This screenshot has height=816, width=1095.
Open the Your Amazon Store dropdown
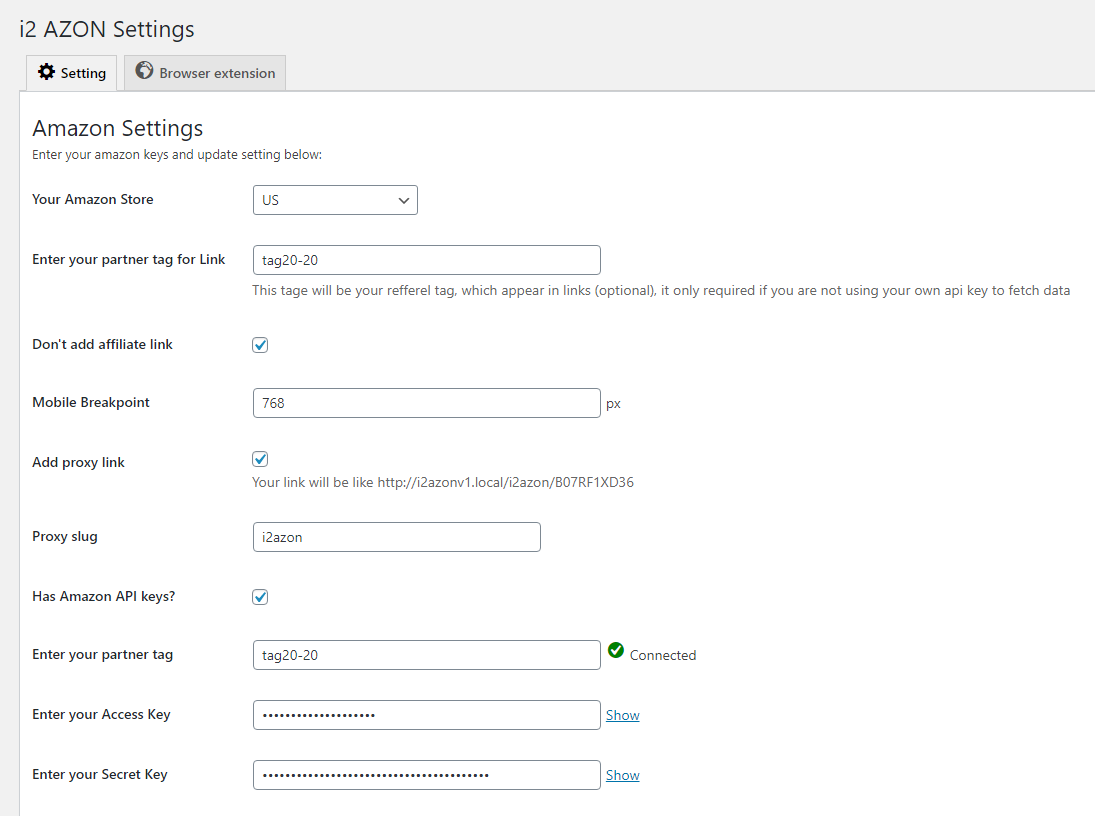click(334, 200)
